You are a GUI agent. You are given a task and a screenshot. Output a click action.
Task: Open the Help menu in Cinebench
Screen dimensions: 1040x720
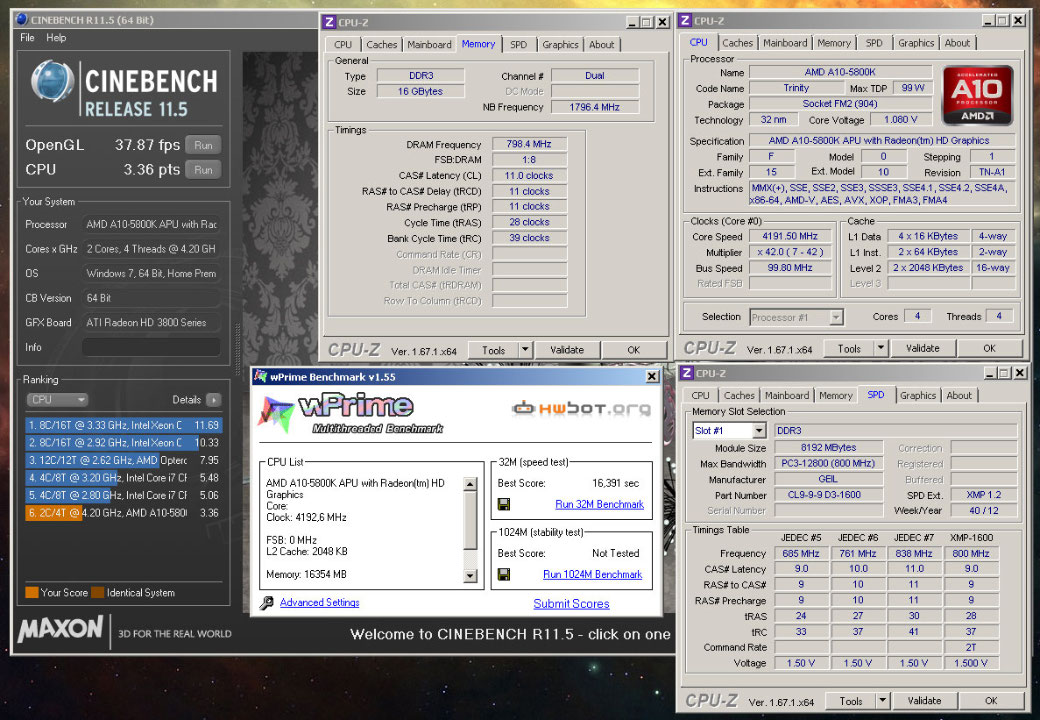[x=56, y=38]
